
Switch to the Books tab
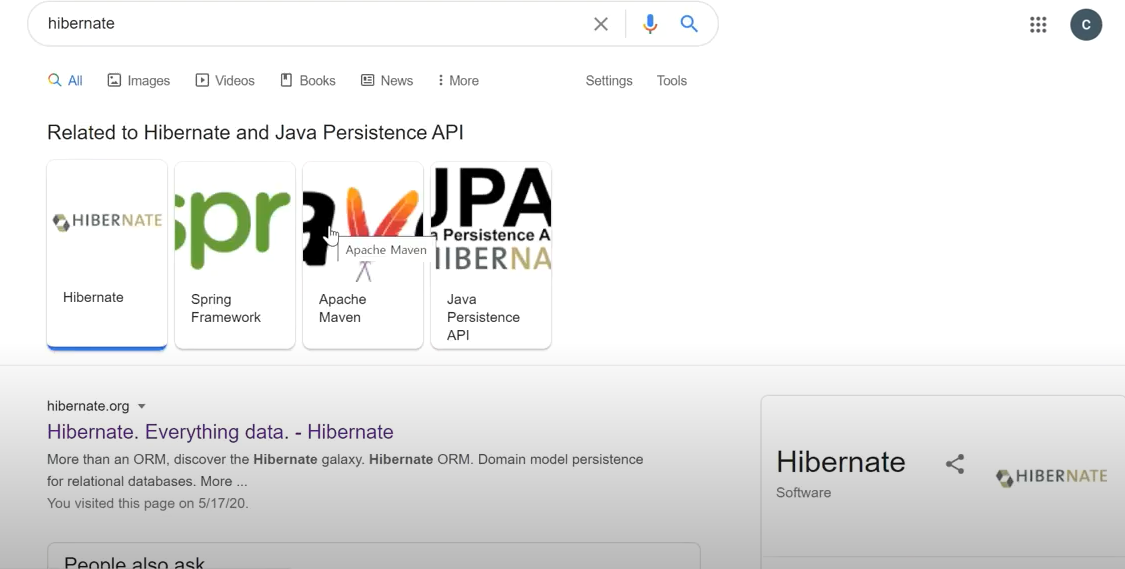(308, 80)
